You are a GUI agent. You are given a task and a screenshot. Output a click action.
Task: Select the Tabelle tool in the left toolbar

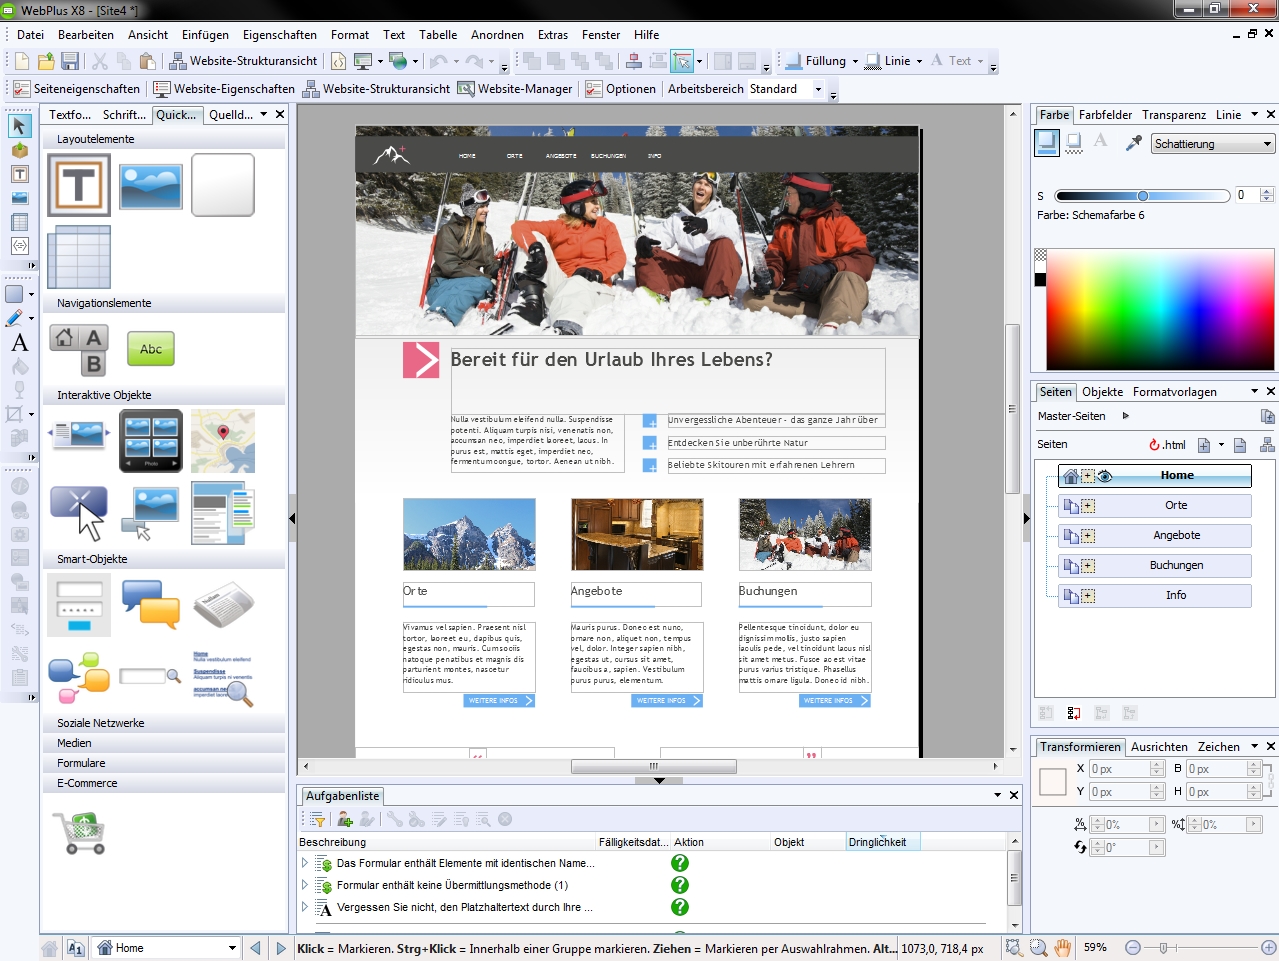pos(19,221)
